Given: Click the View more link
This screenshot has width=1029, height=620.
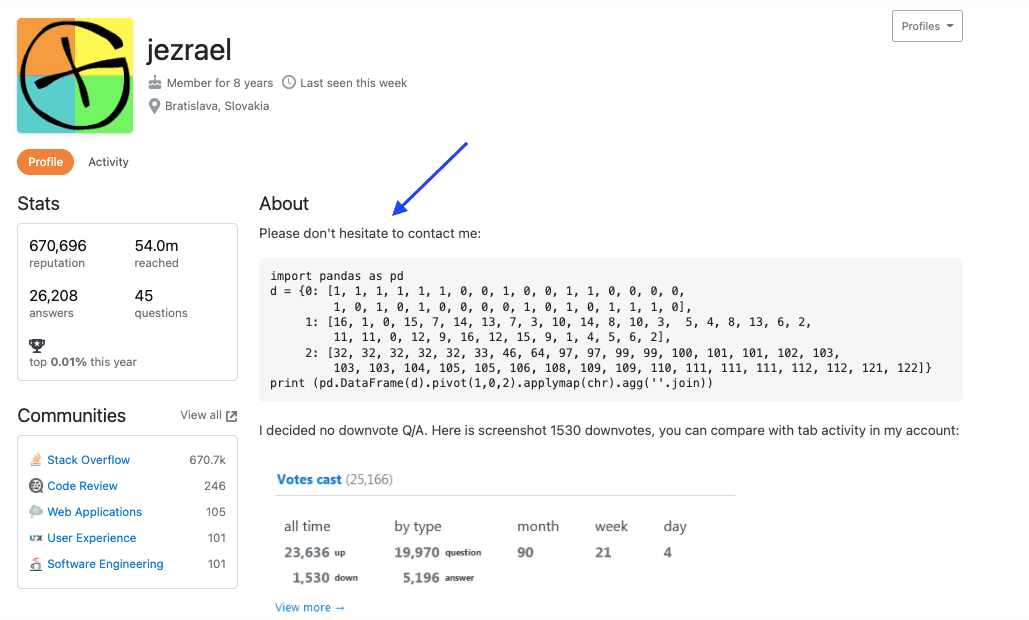Looking at the screenshot, I should (x=309, y=607).
